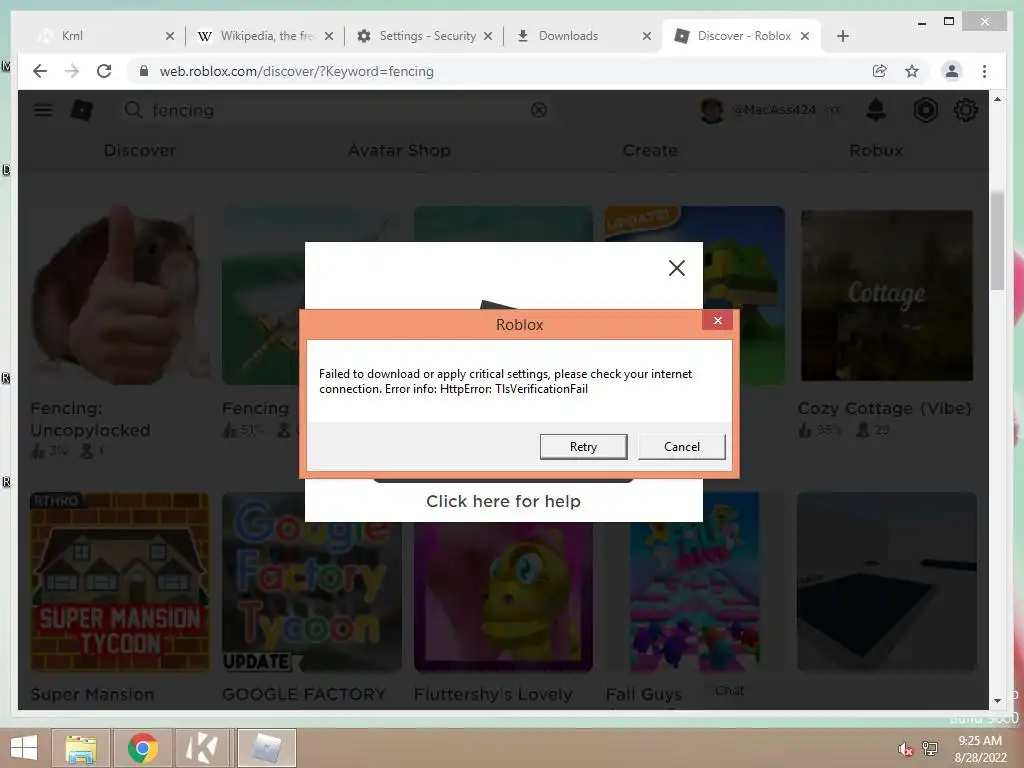Open Roblox settings gear

tap(966, 110)
